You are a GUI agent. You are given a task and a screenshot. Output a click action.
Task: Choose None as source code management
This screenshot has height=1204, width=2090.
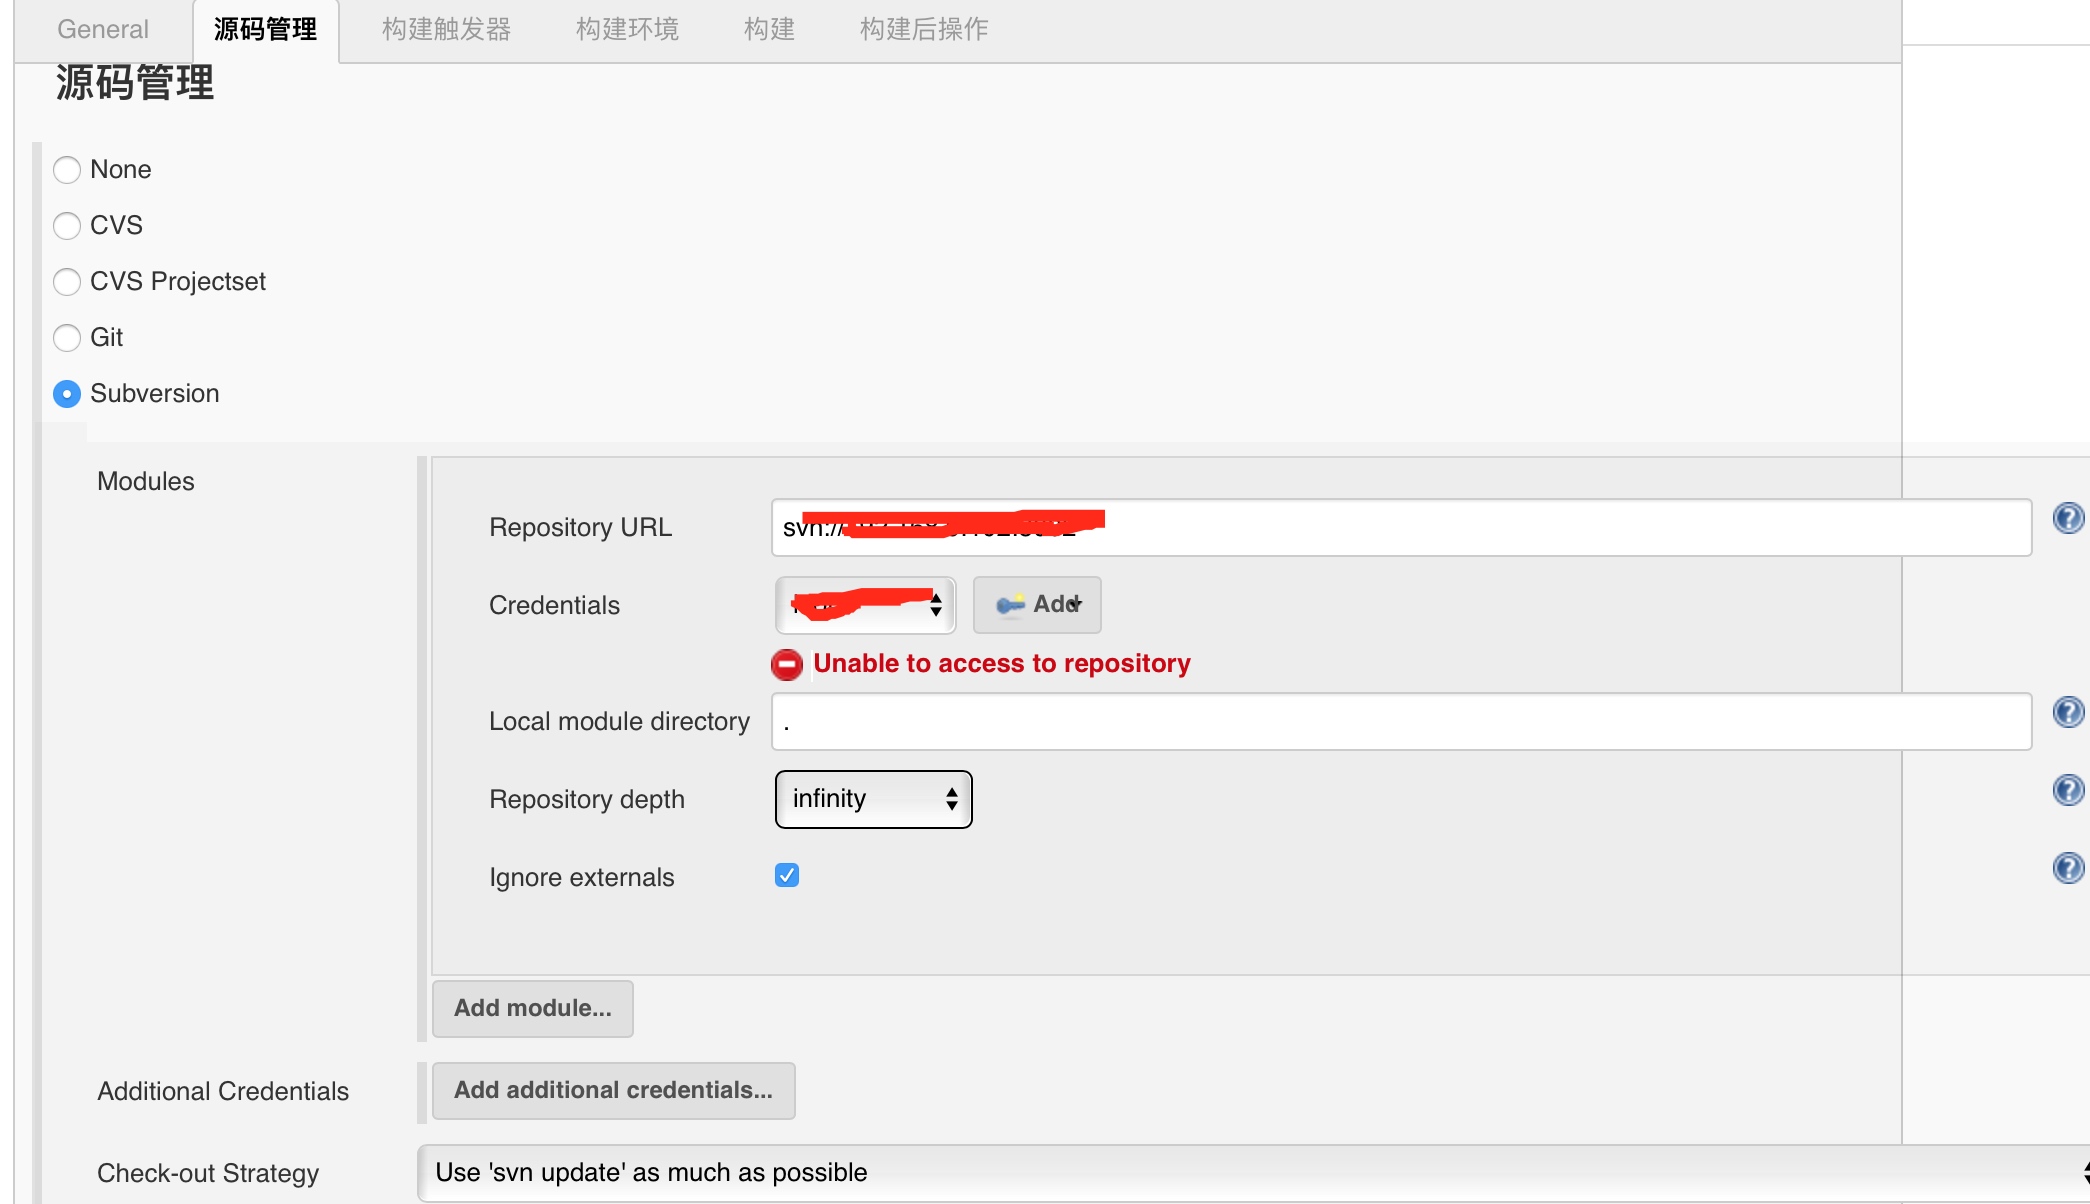[x=67, y=170]
